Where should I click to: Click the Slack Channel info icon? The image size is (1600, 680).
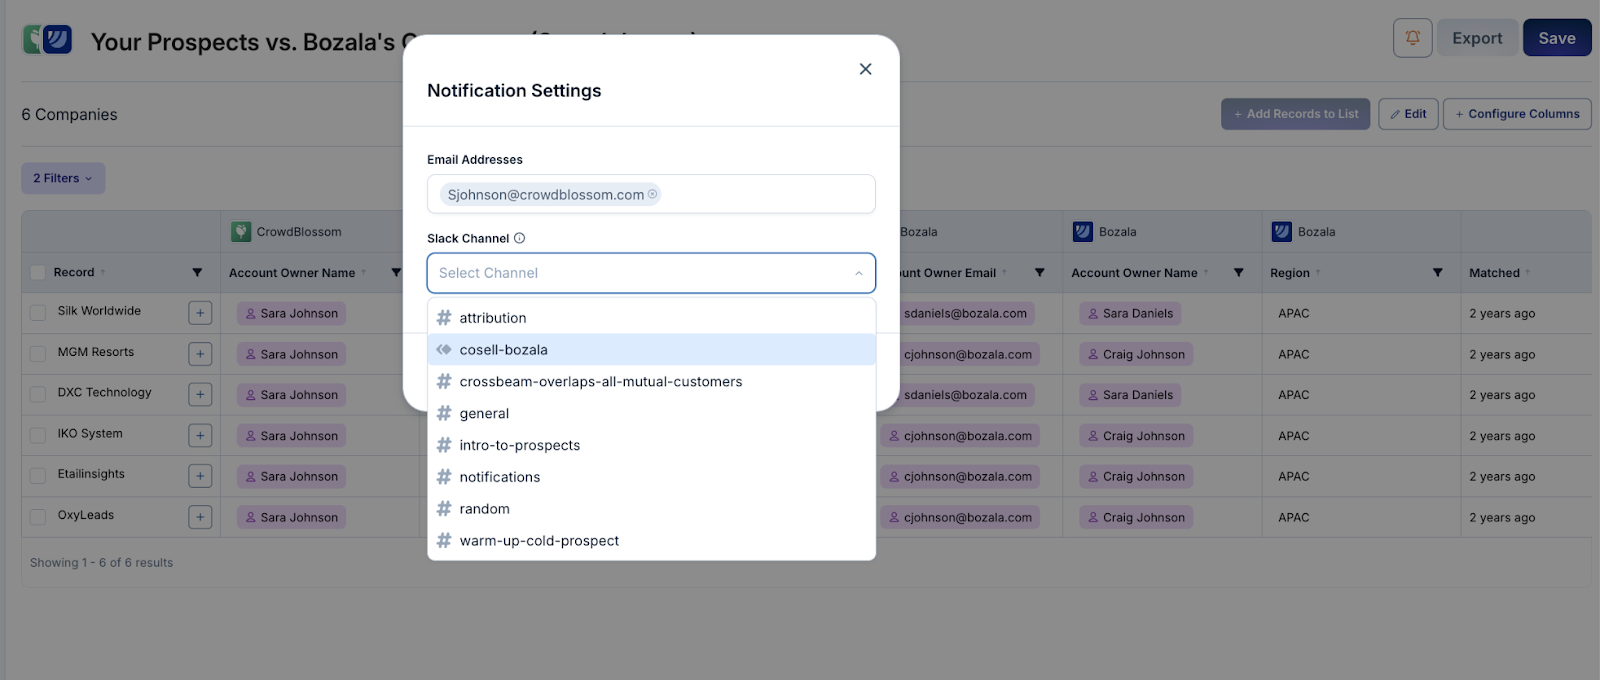[x=519, y=238]
